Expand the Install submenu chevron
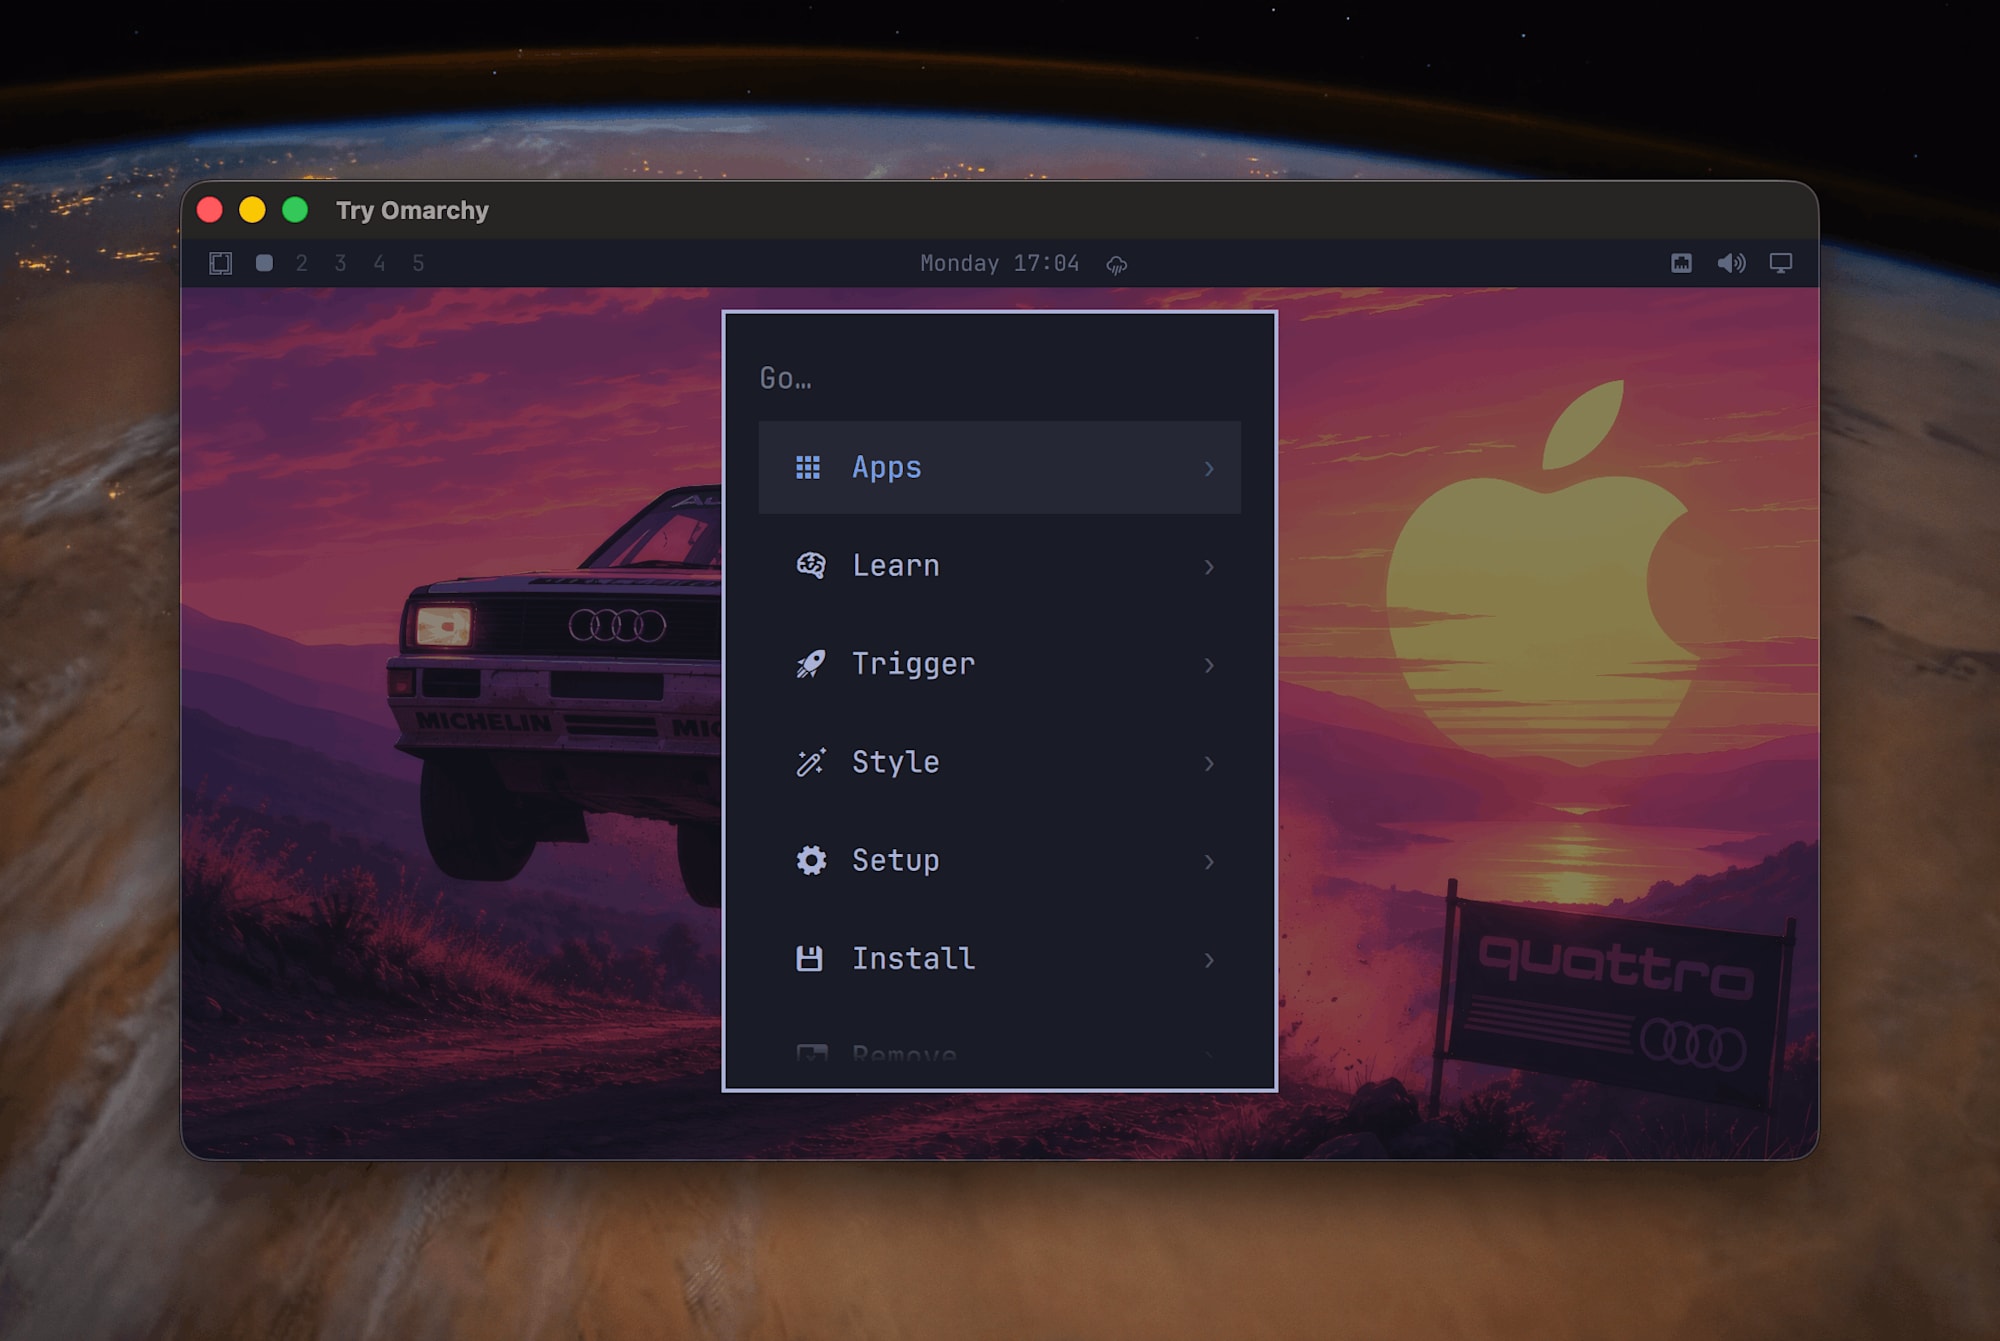2000x1341 pixels. tap(1209, 960)
